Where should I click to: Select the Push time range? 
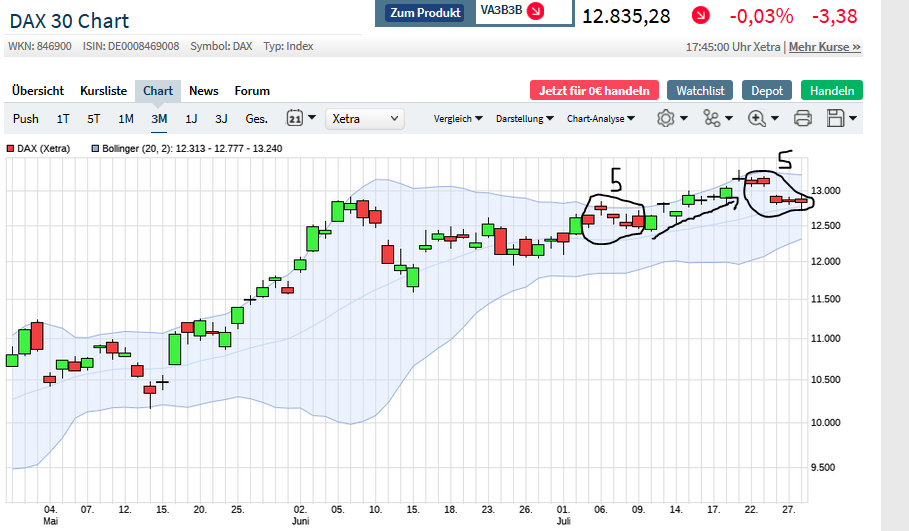(x=26, y=119)
